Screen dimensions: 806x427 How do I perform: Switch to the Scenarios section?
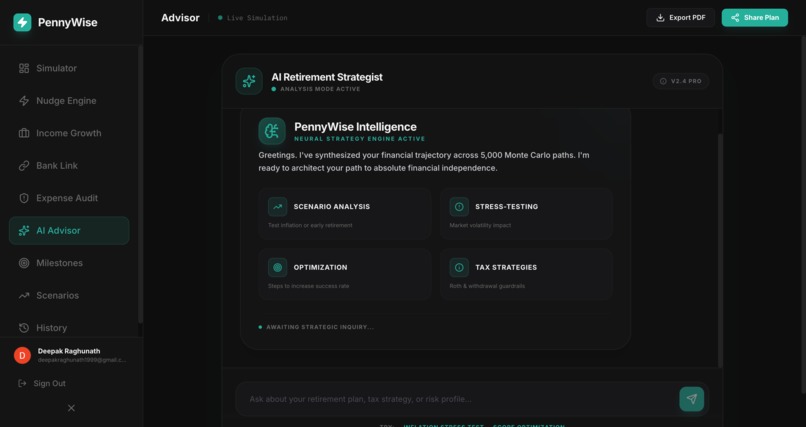(69, 295)
